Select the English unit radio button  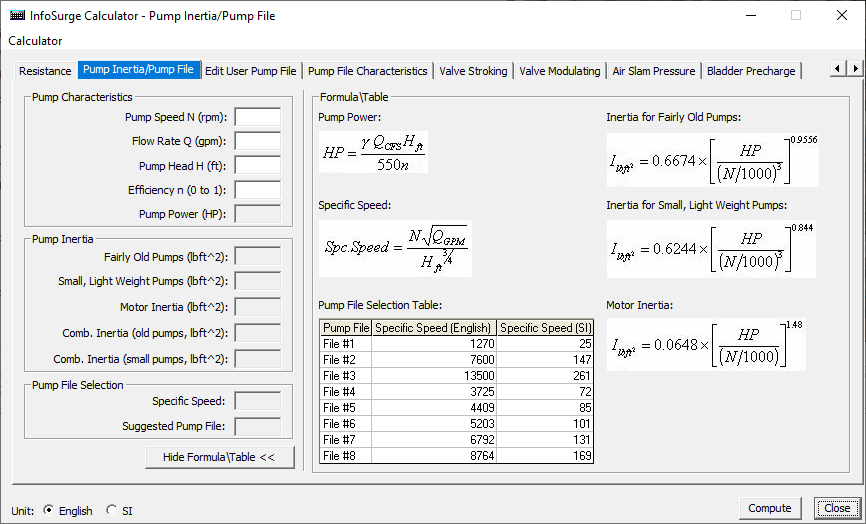(x=49, y=510)
